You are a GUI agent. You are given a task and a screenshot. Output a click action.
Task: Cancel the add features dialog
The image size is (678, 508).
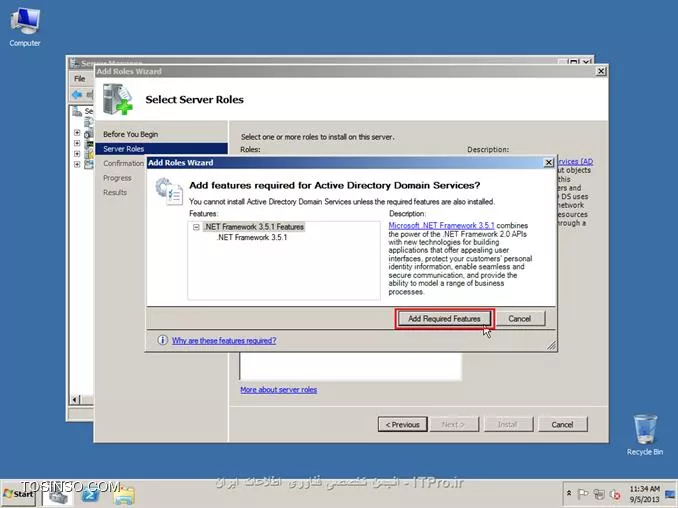click(x=520, y=319)
